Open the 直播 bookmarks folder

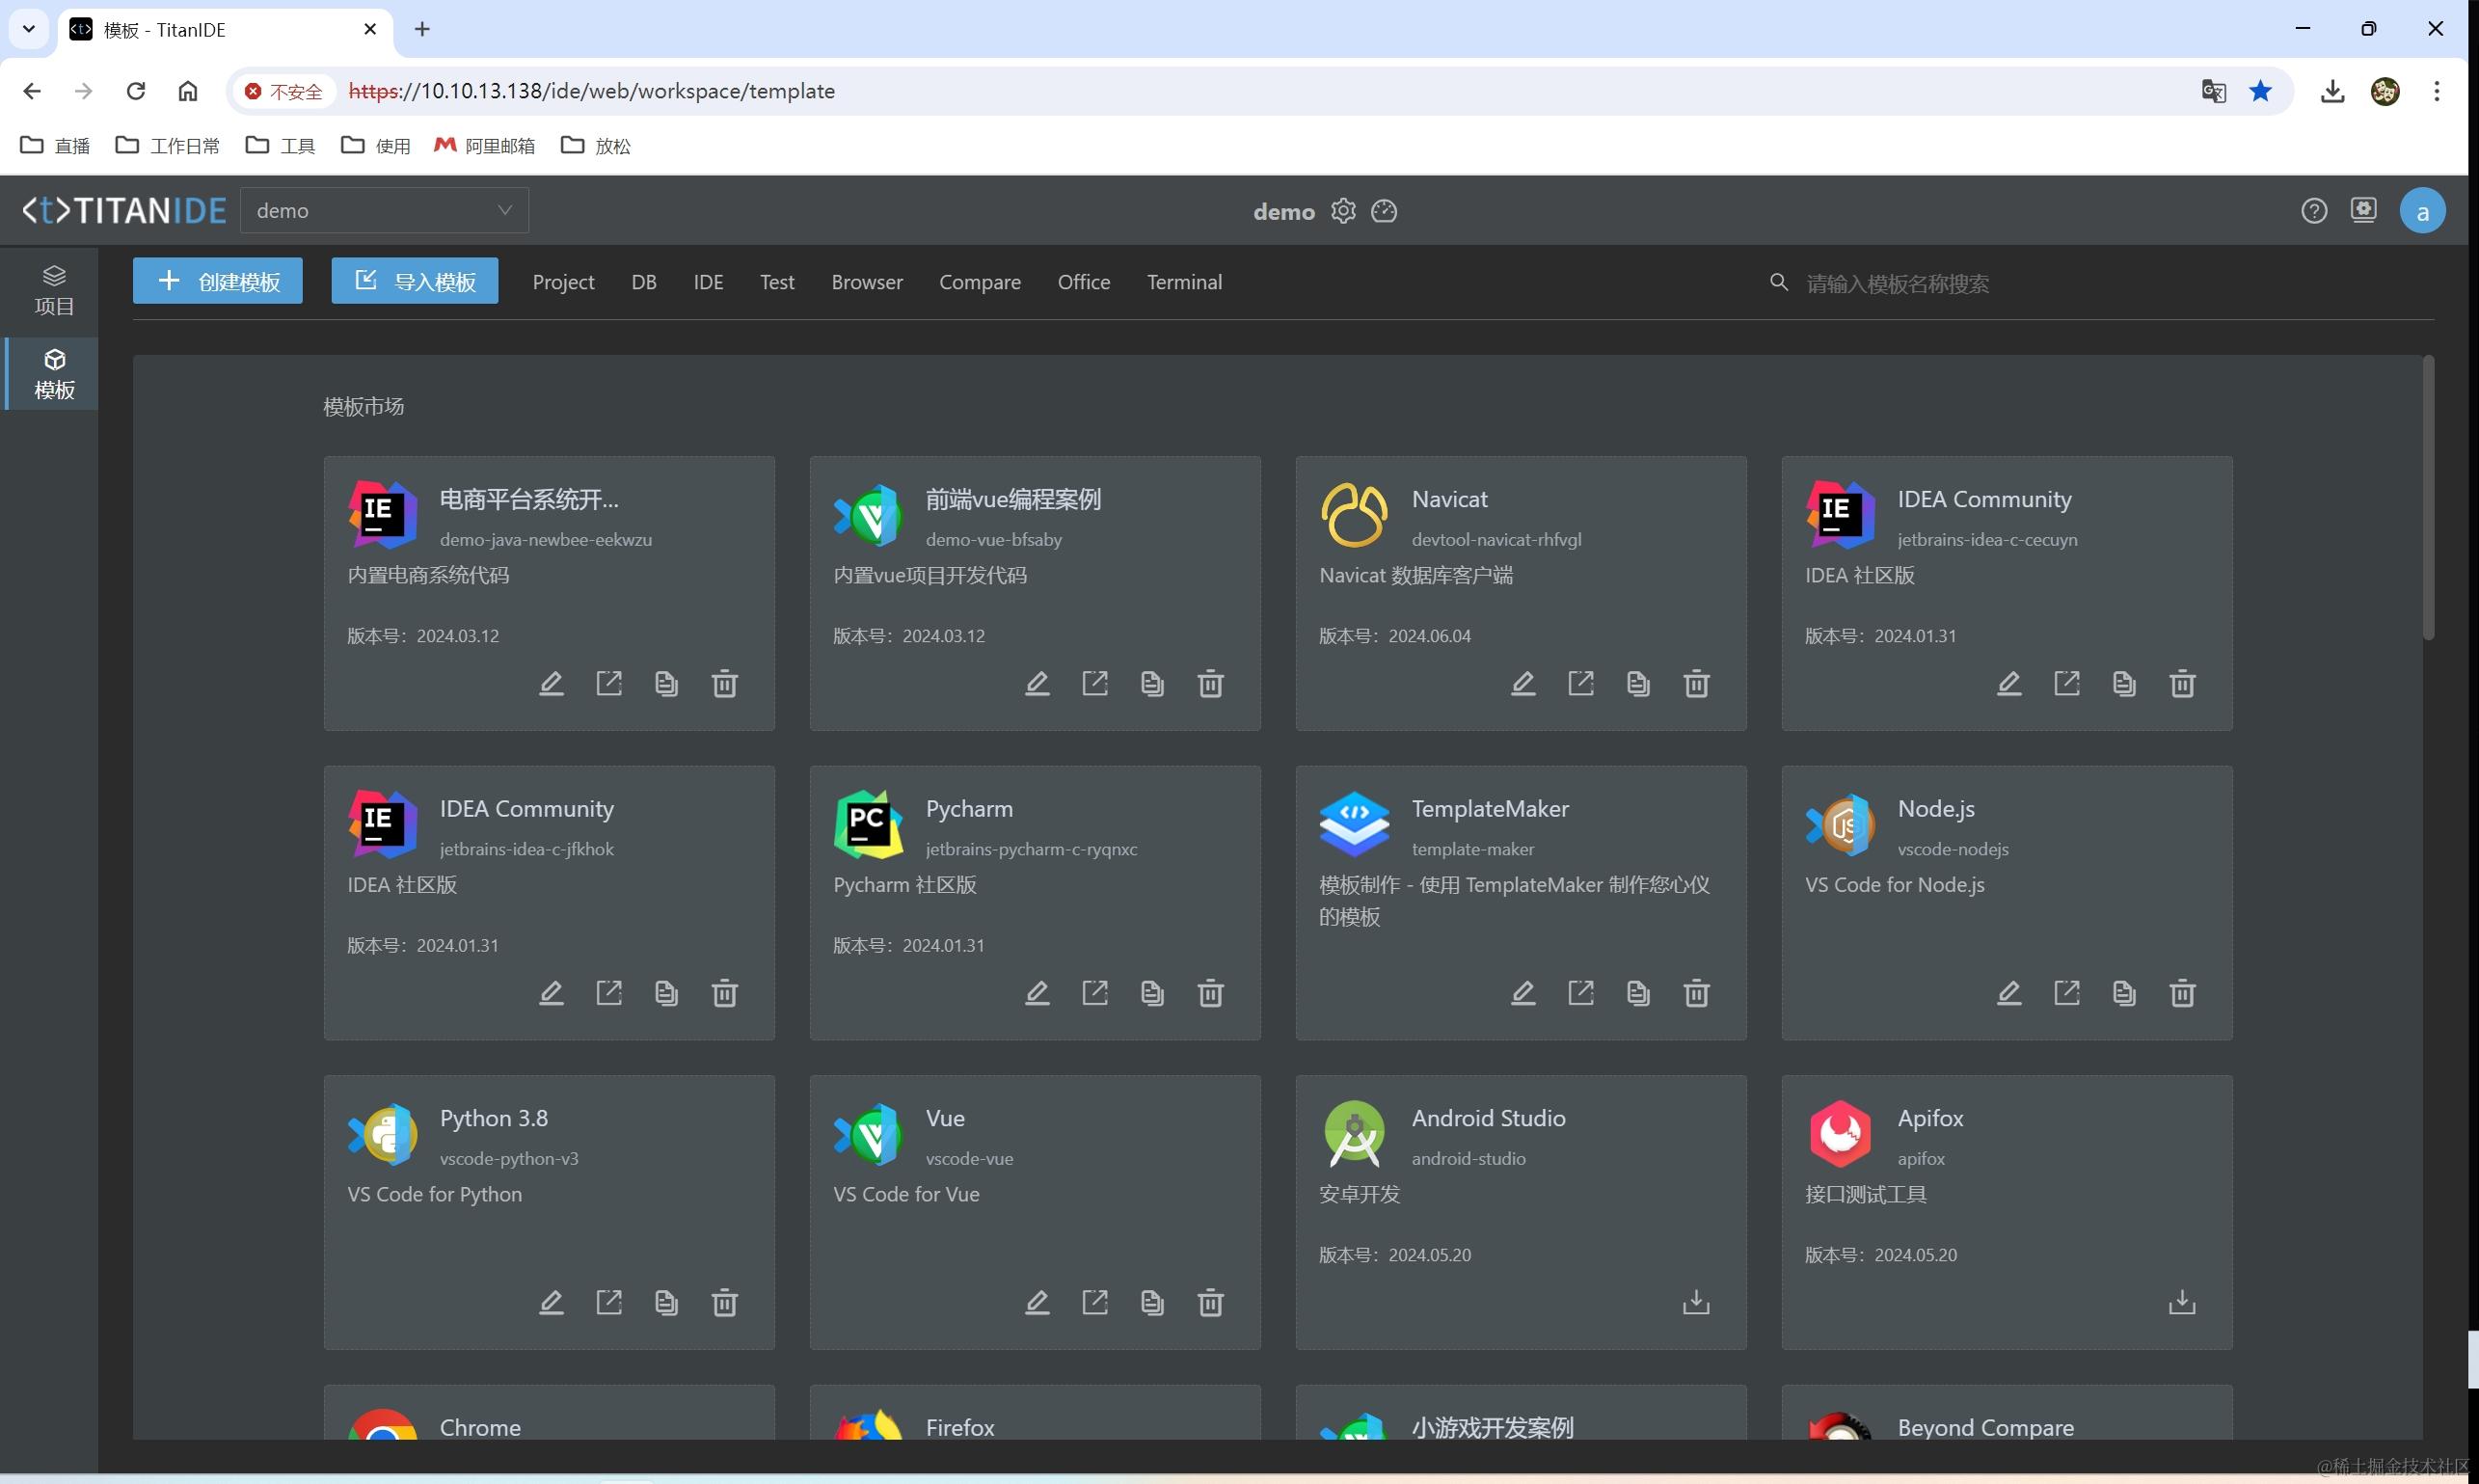tap(55, 146)
